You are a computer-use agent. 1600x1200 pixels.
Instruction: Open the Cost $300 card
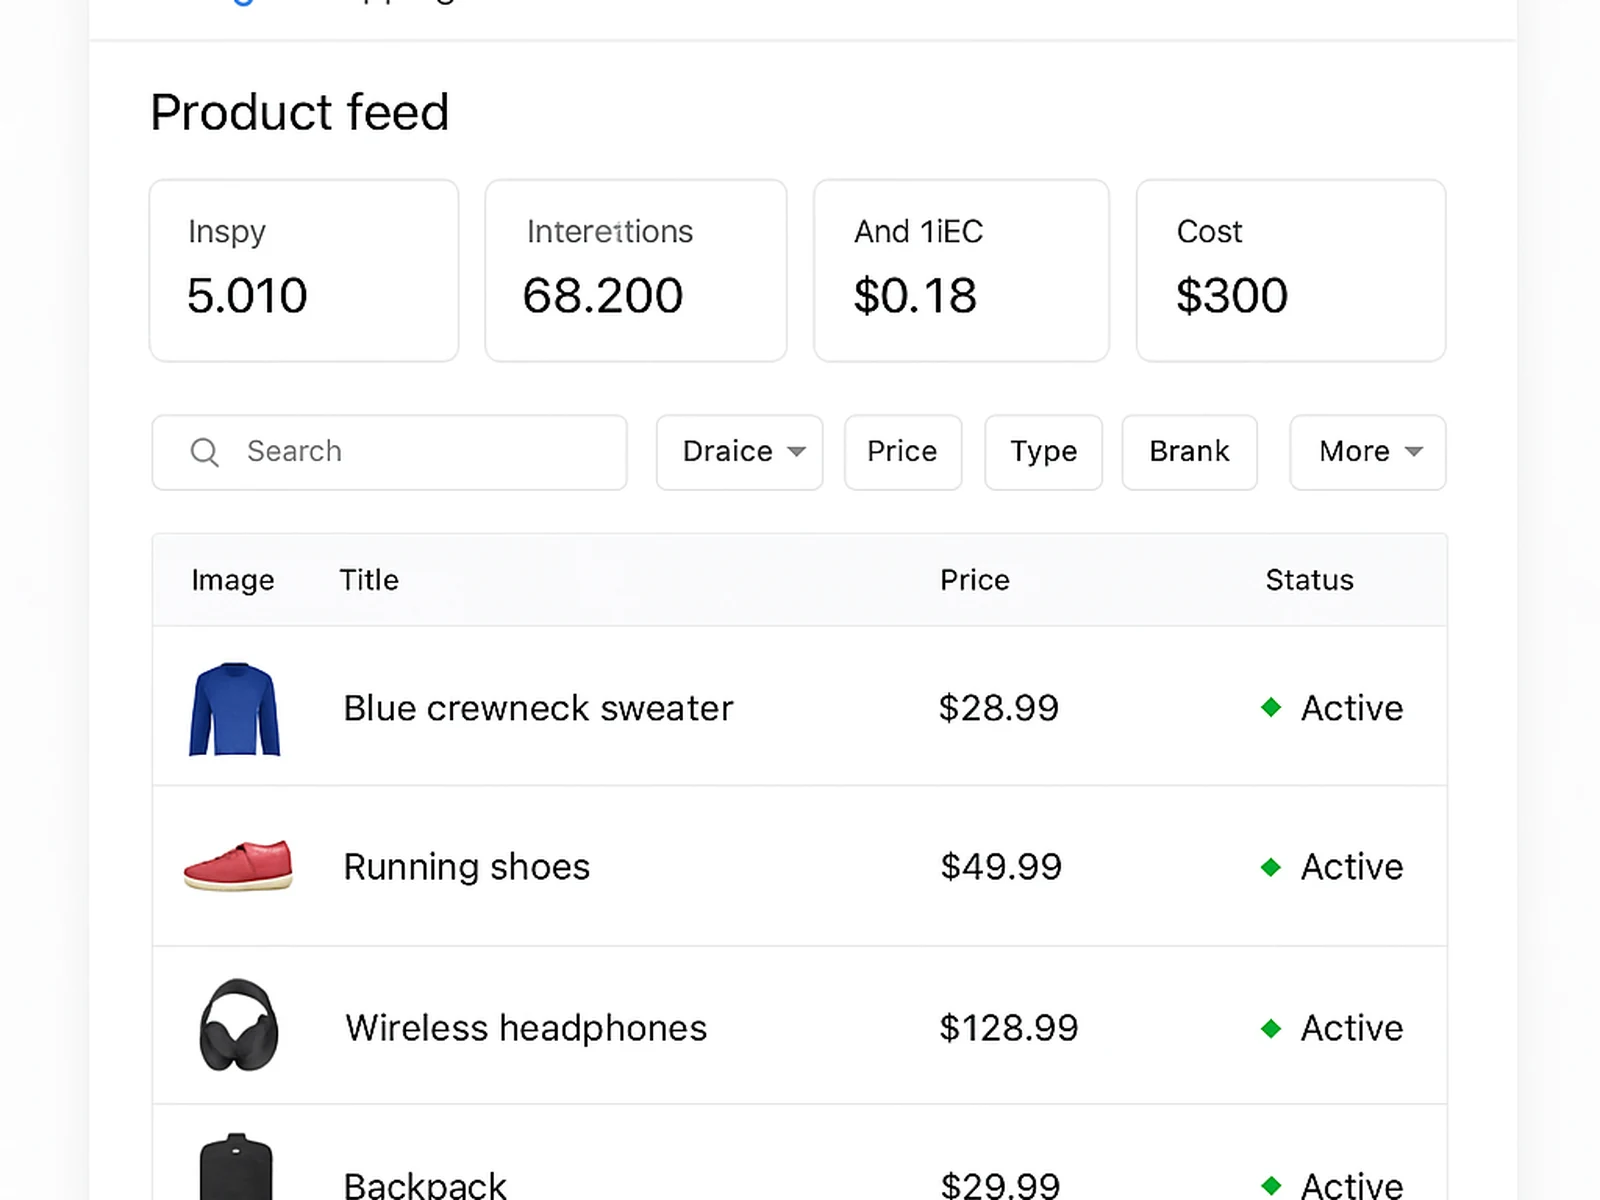pos(1291,270)
